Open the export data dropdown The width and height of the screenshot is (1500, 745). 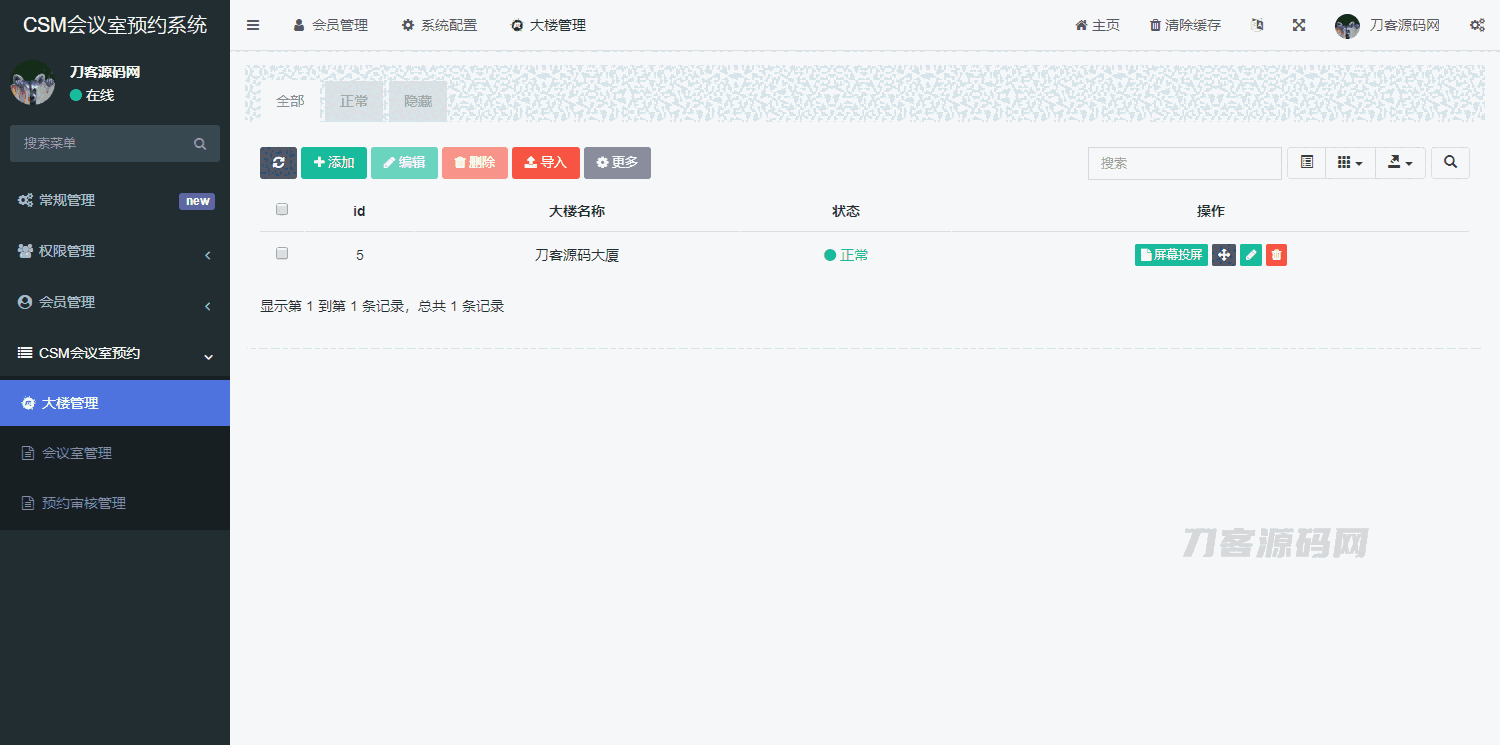[x=1400, y=163]
